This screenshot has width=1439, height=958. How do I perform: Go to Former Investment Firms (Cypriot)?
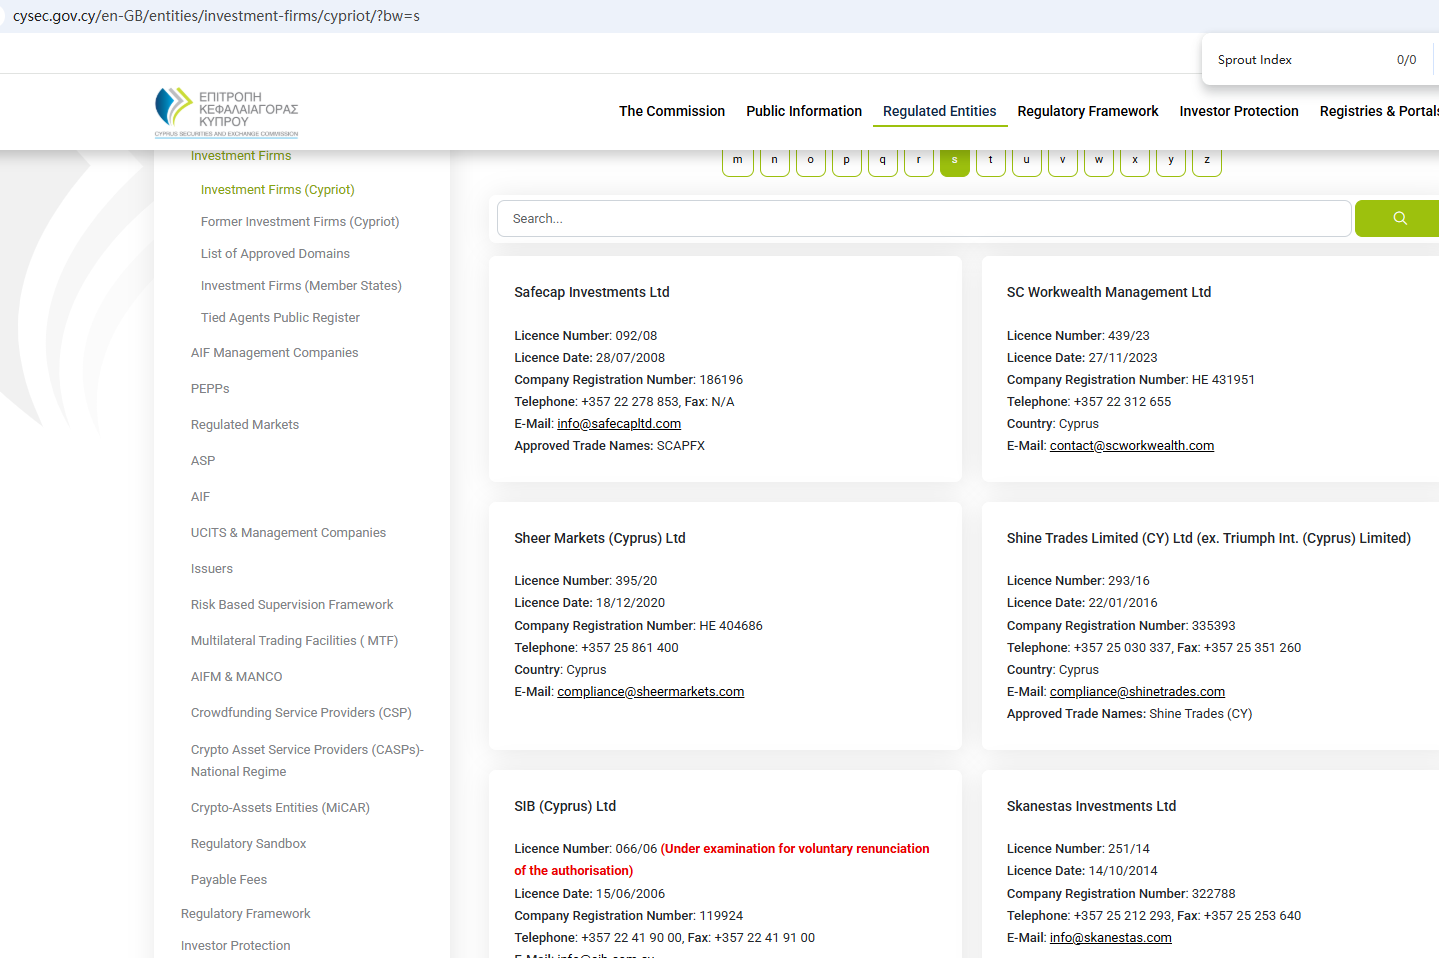299,222
